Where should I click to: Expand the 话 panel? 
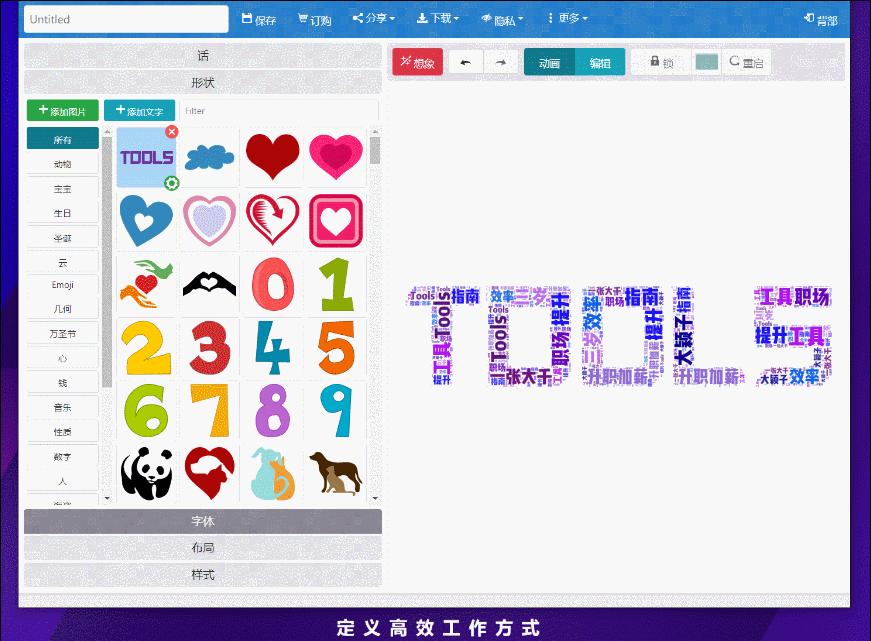click(203, 56)
